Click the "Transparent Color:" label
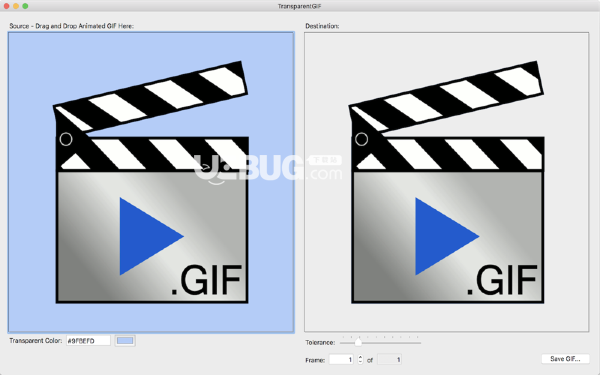Screen dimensions: 600x375 coord(36,341)
